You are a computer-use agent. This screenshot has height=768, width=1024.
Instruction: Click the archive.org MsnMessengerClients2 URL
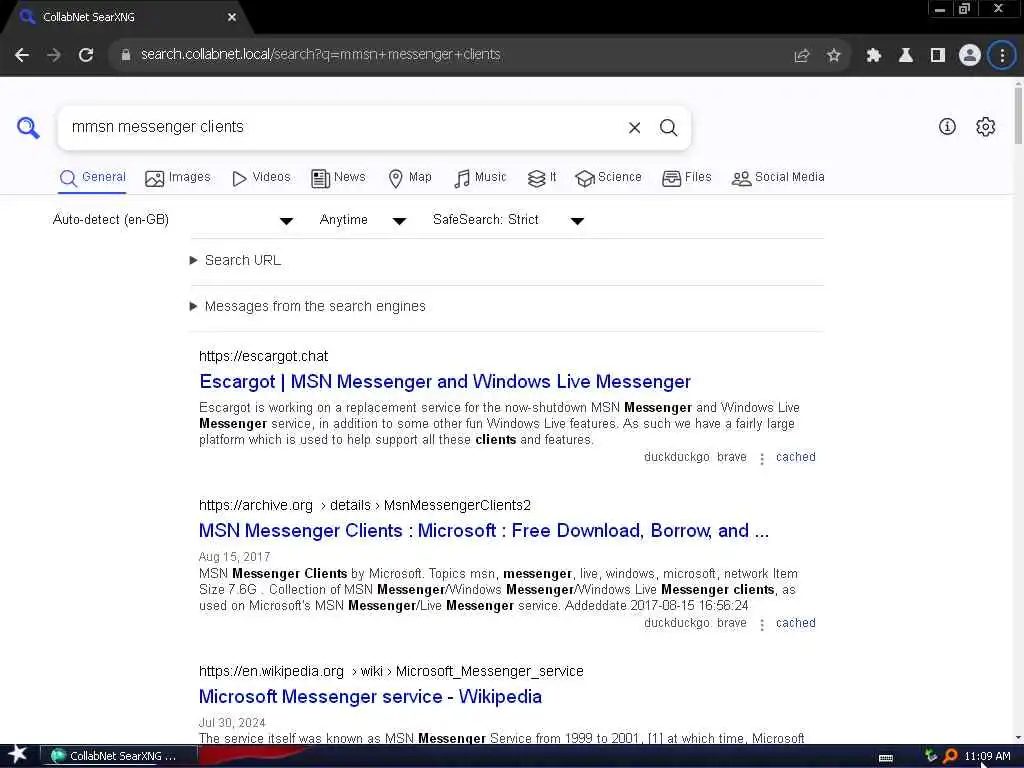[x=364, y=505]
